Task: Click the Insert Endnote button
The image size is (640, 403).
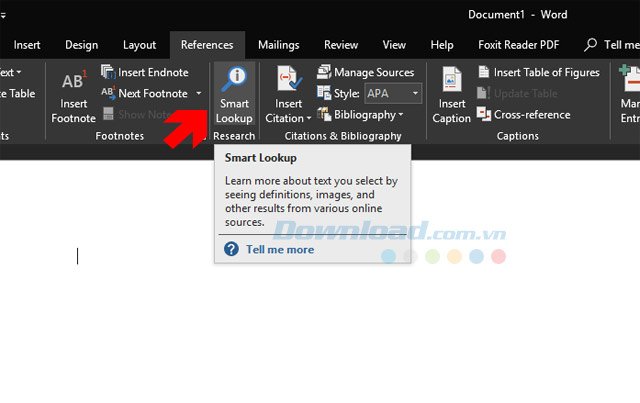Action: (145, 72)
